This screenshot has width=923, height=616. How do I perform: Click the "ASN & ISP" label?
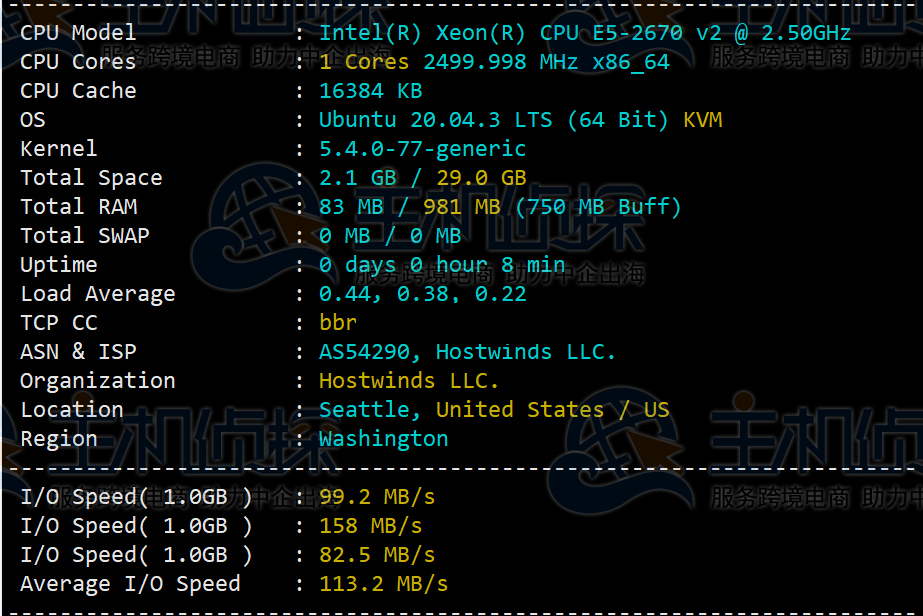click(78, 352)
